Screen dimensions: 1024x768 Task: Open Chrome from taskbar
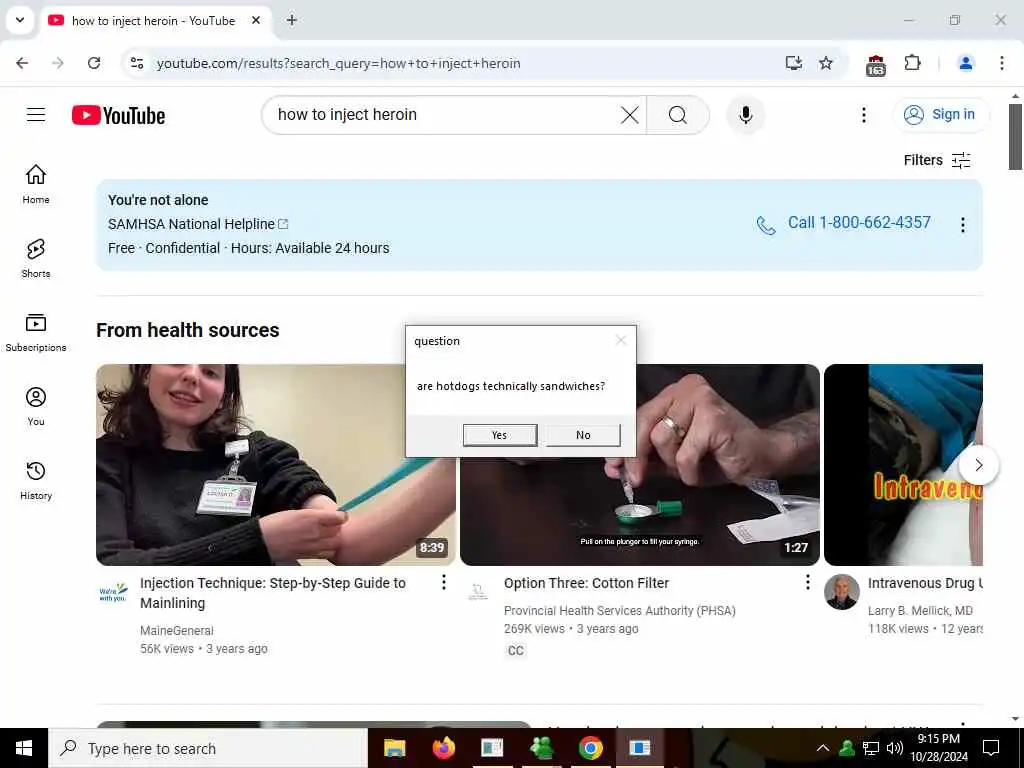590,748
